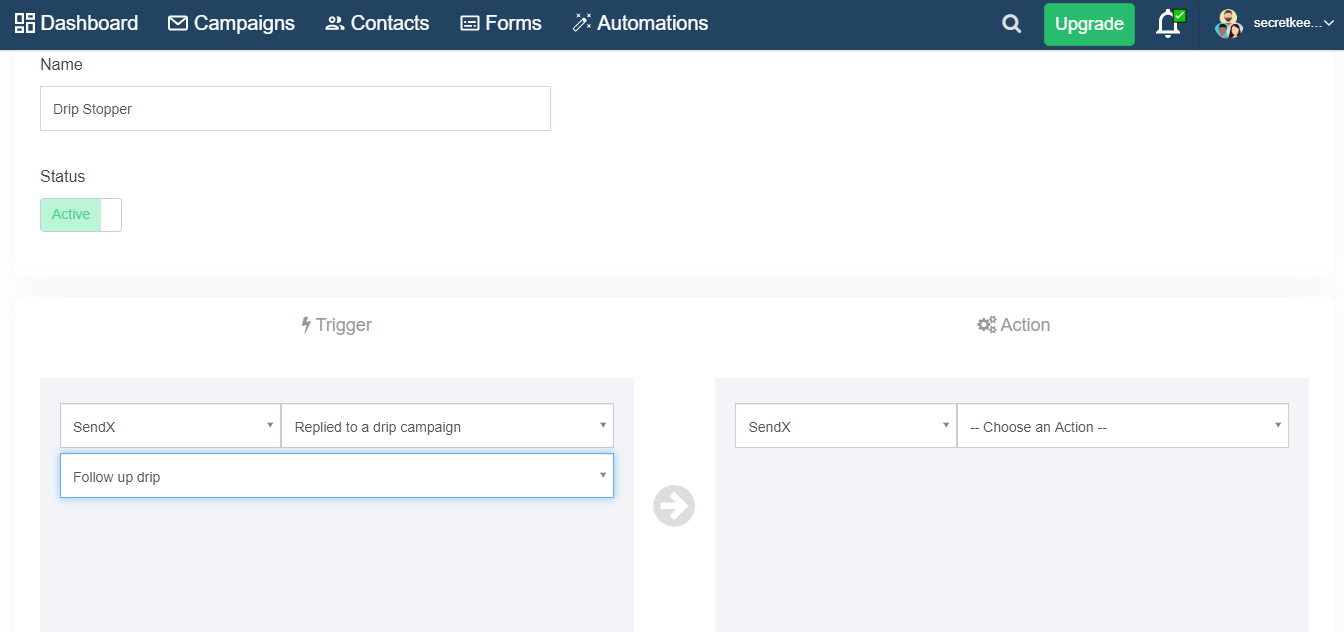Open the Automations menu
The image size is (1344, 632).
pyautogui.click(x=640, y=23)
